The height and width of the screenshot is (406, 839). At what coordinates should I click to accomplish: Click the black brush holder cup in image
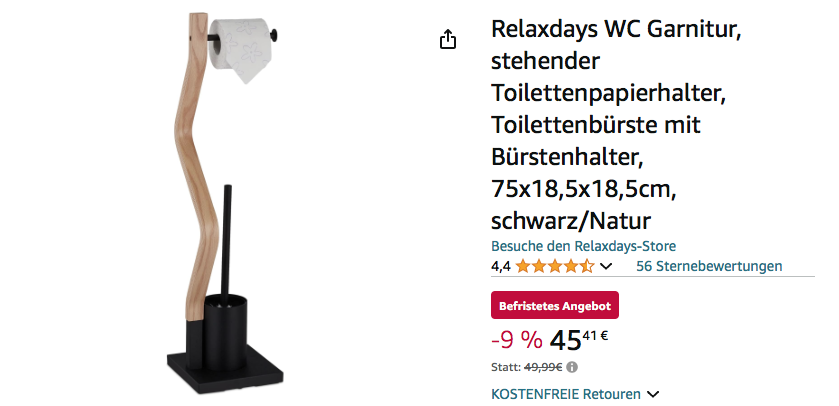(225, 331)
